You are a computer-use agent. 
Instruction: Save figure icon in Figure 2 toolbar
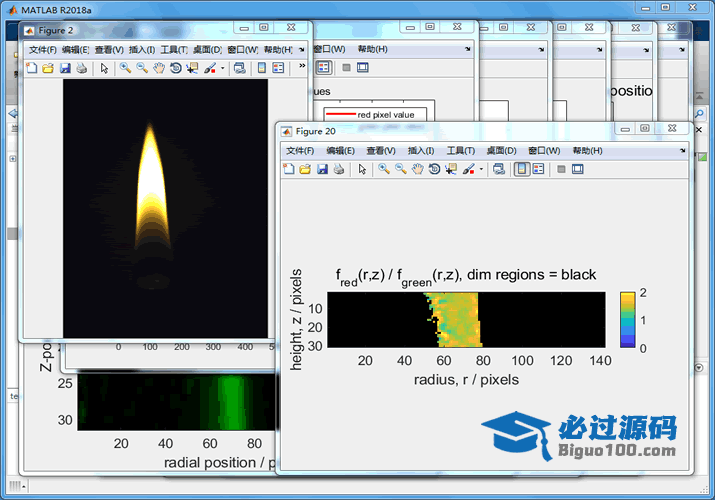[x=65, y=68]
